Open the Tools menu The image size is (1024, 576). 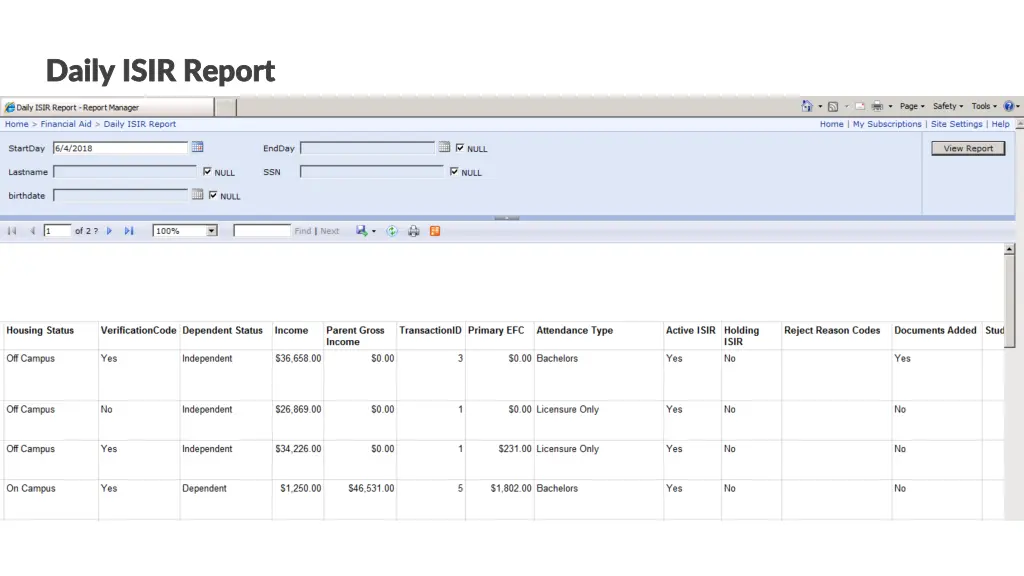click(x=984, y=106)
